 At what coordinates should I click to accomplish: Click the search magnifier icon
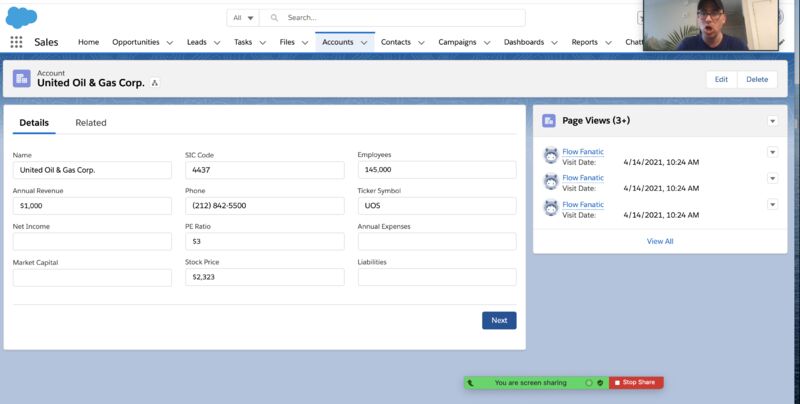coord(274,18)
